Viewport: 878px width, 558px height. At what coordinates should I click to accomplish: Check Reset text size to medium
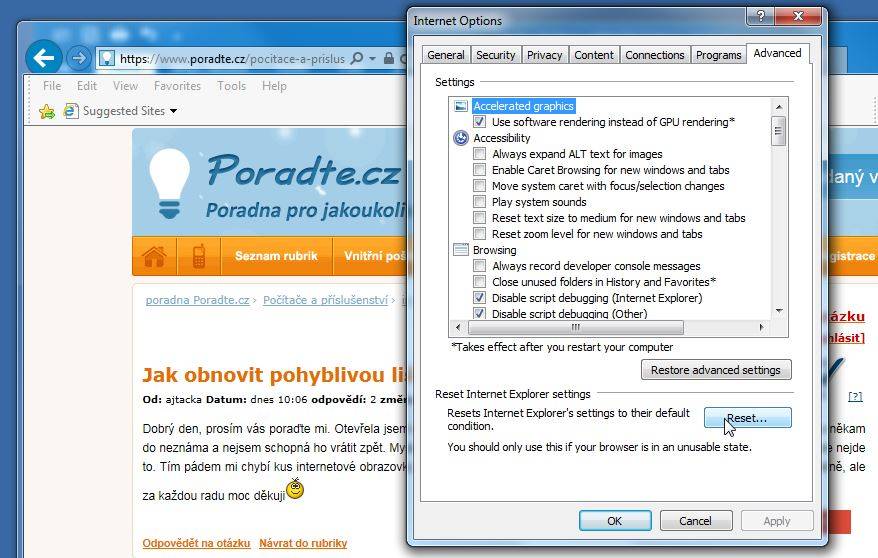point(479,217)
